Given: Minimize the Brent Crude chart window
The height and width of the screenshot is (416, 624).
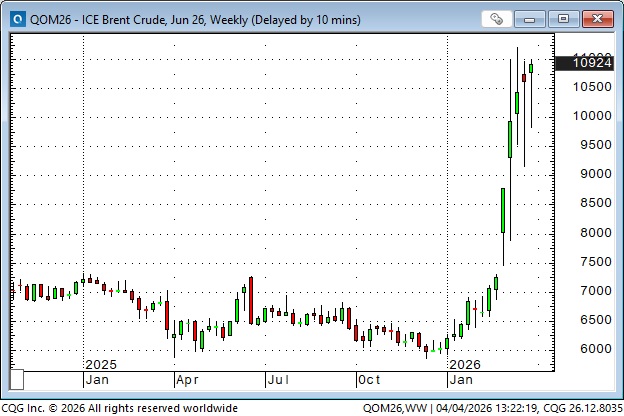Looking at the screenshot, I should click(x=535, y=18).
